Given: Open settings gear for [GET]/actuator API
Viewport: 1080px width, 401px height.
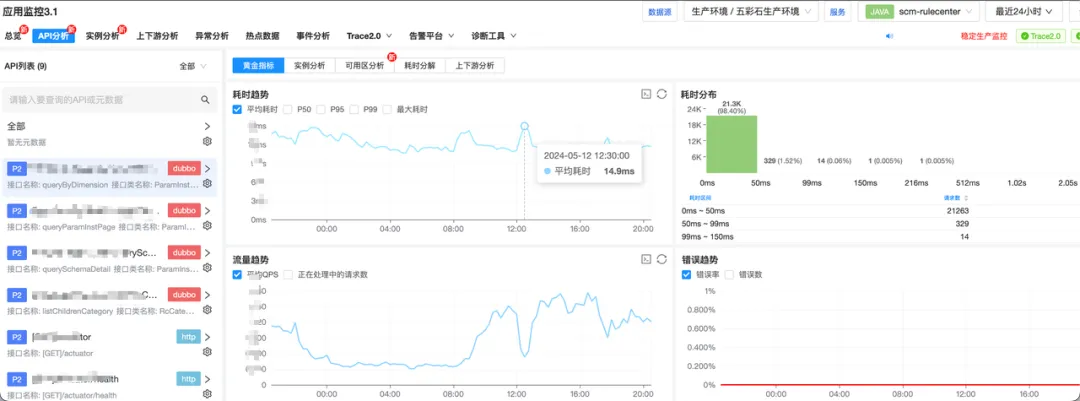Looking at the screenshot, I should click(207, 352).
